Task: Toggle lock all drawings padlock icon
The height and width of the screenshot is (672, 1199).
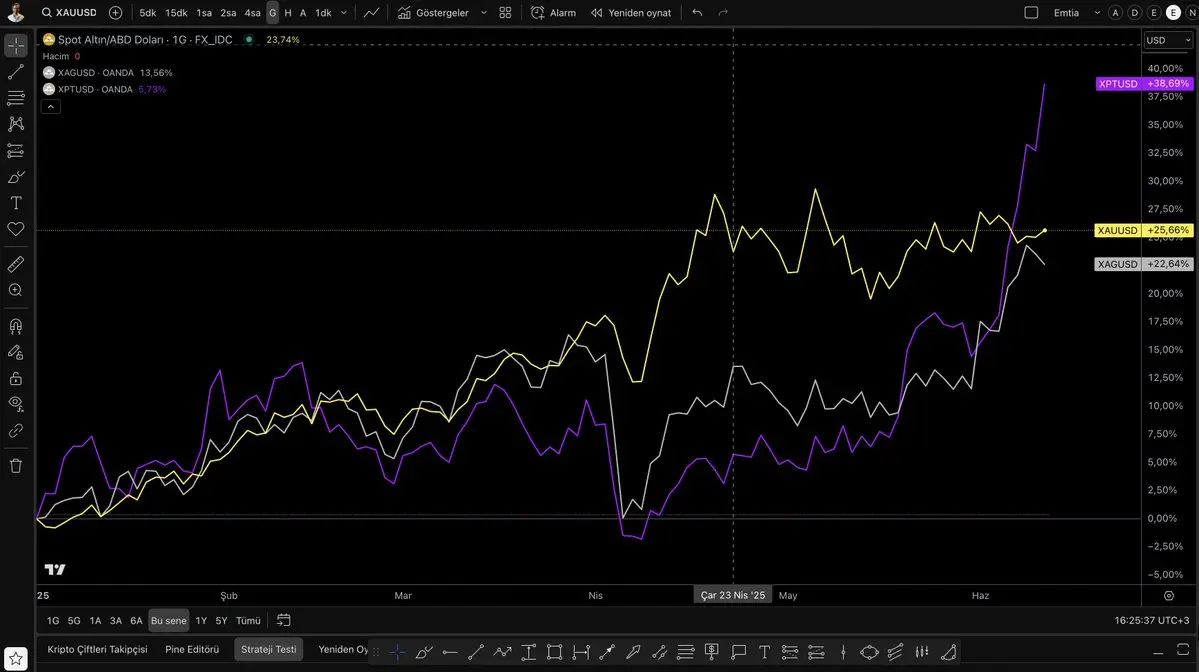Action: (x=16, y=378)
